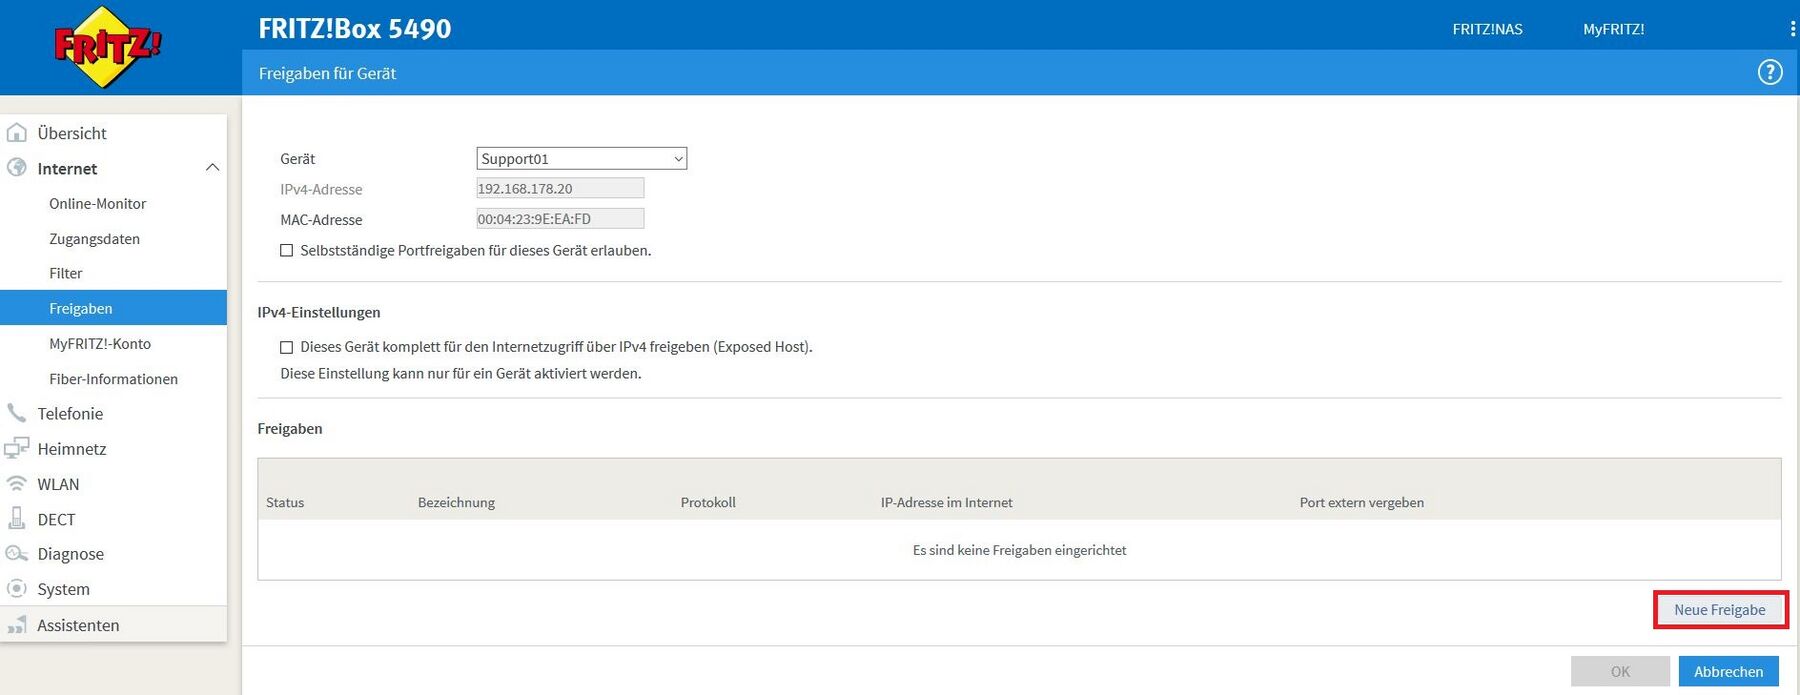The height and width of the screenshot is (695, 1800).
Task: Click the 'Freigaben für Gerät' heading
Action: tap(328, 73)
